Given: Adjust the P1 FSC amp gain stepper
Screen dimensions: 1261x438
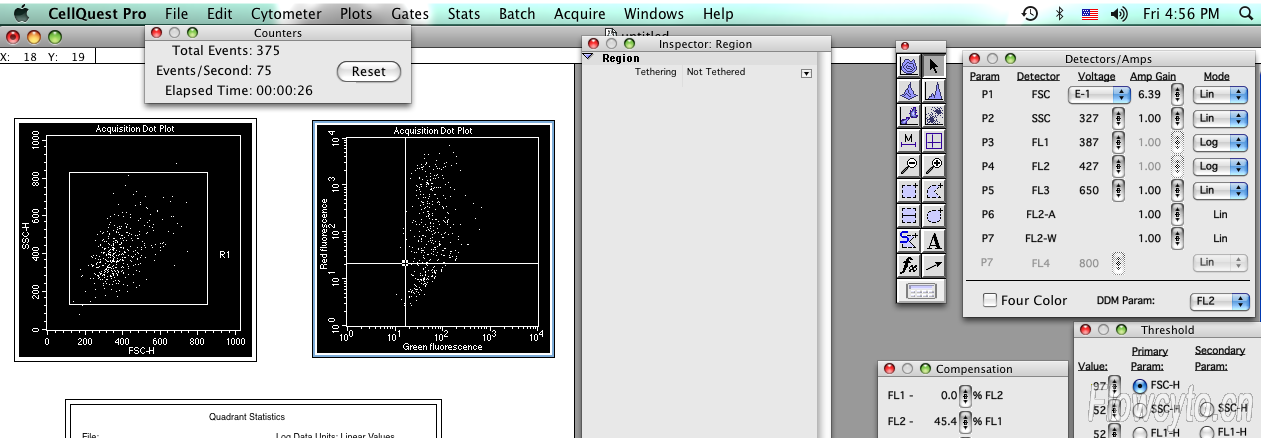Looking at the screenshot, I should 1177,94.
